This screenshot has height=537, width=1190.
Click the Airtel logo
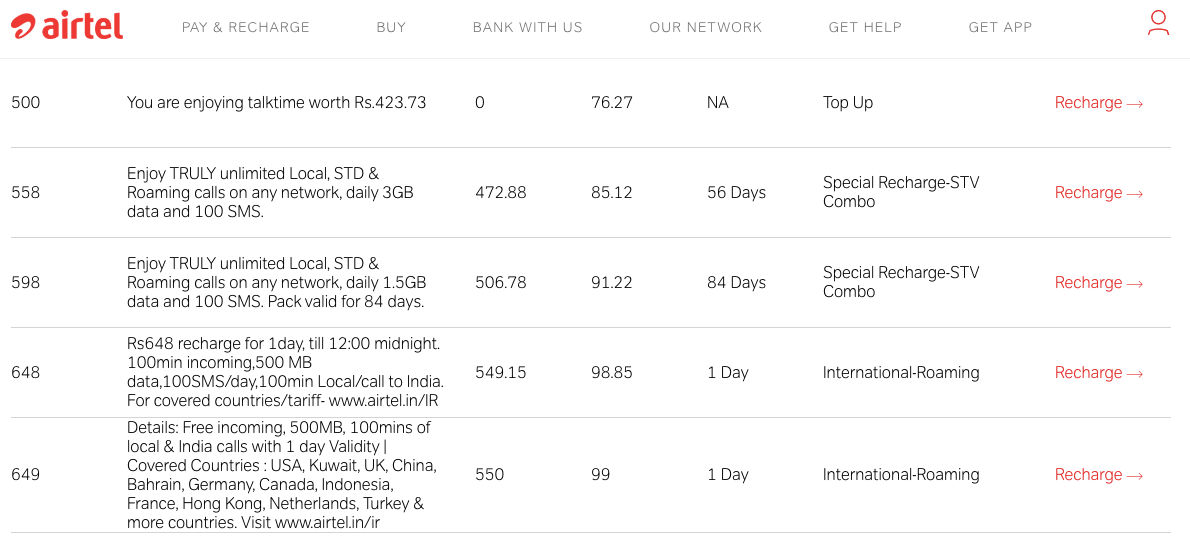click(x=67, y=27)
